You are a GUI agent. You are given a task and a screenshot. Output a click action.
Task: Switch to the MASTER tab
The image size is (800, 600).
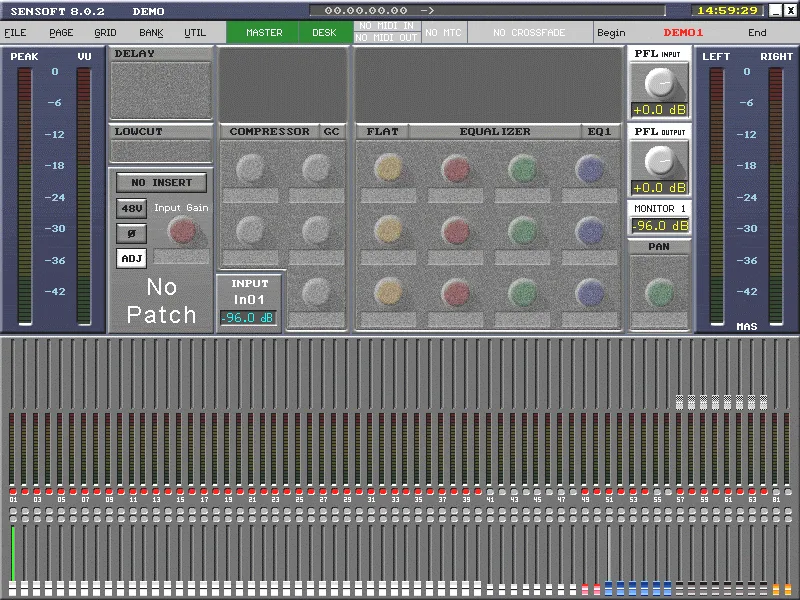[264, 33]
